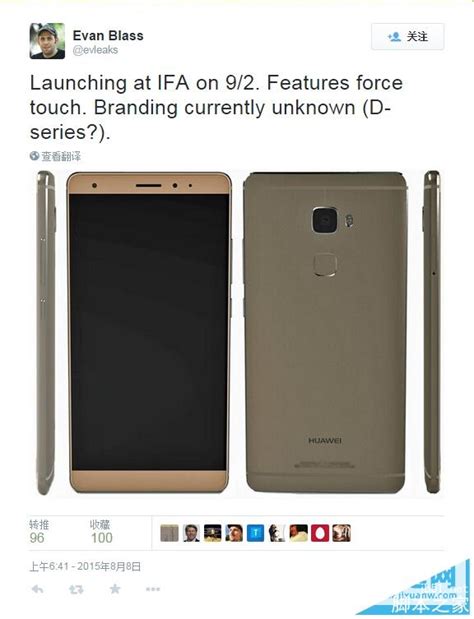The width and height of the screenshot is (474, 619).
Task: Open the three-dot more options icon
Action: point(153,589)
